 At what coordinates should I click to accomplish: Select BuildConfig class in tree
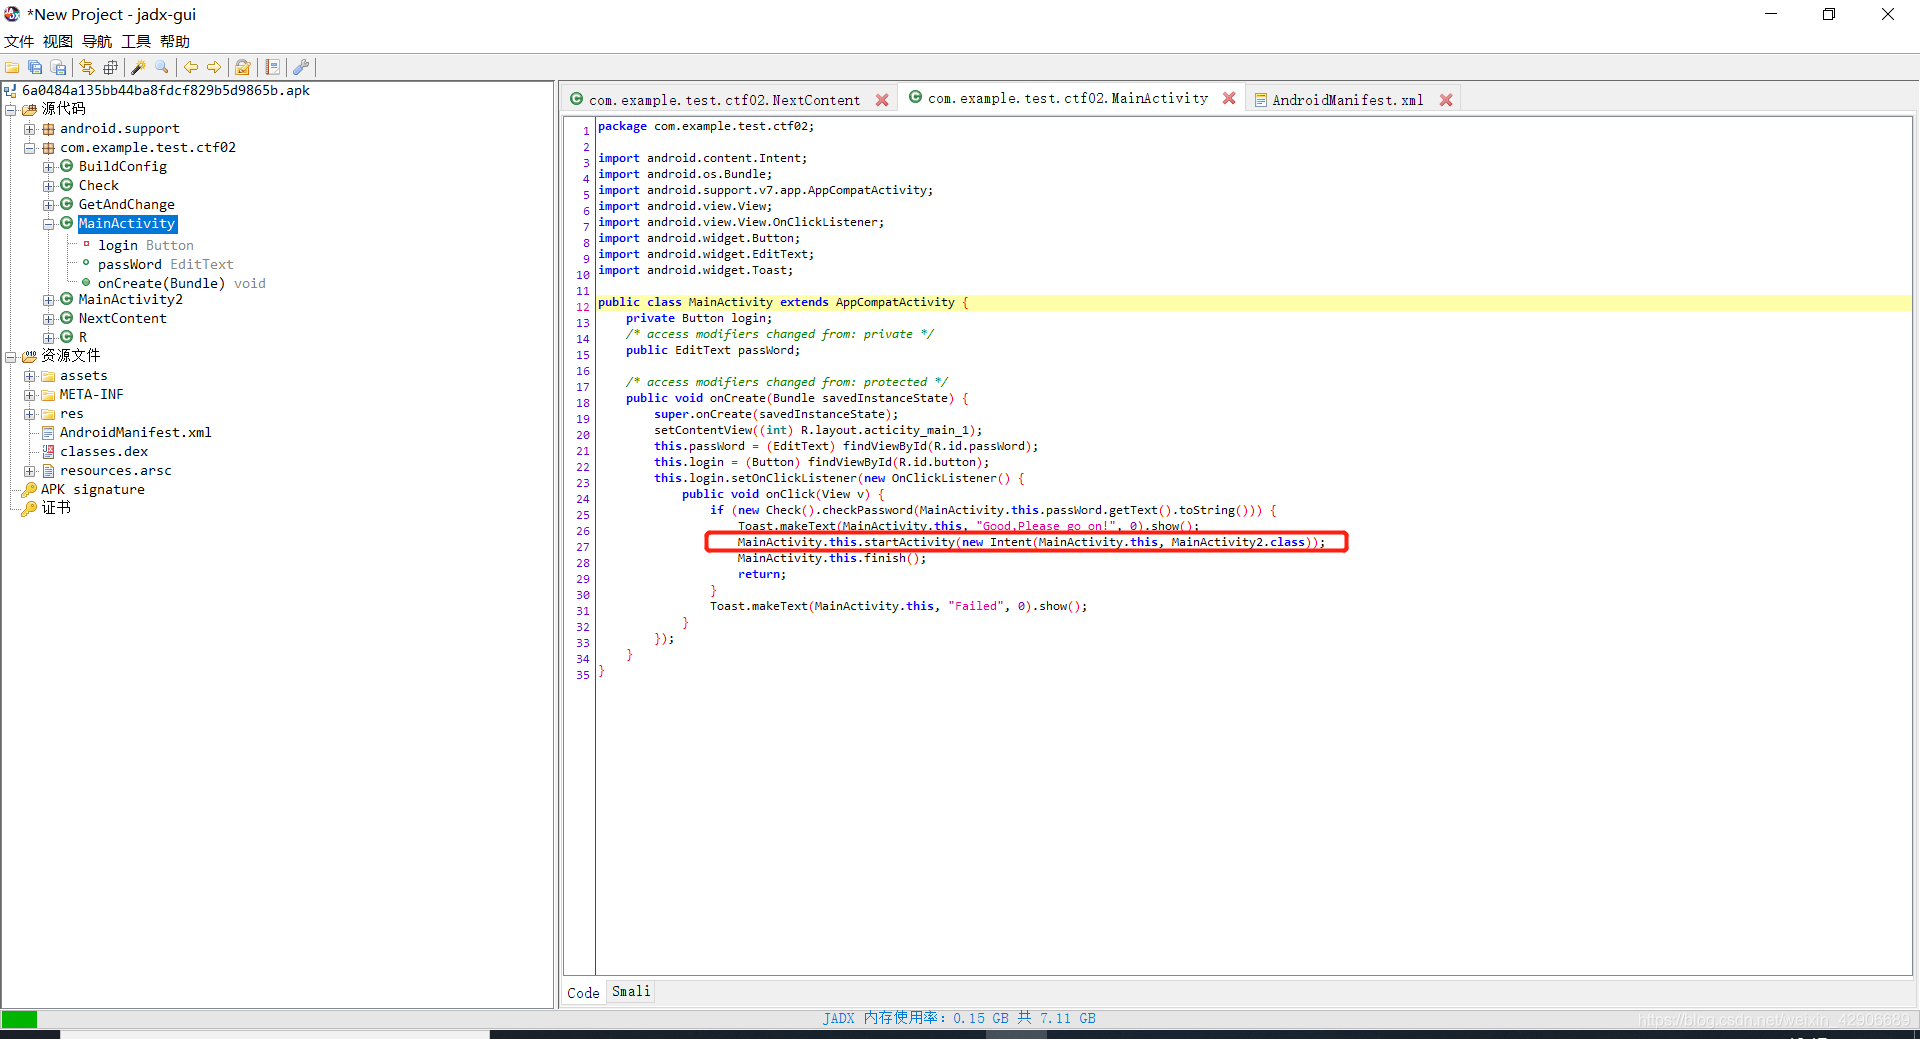(x=122, y=166)
